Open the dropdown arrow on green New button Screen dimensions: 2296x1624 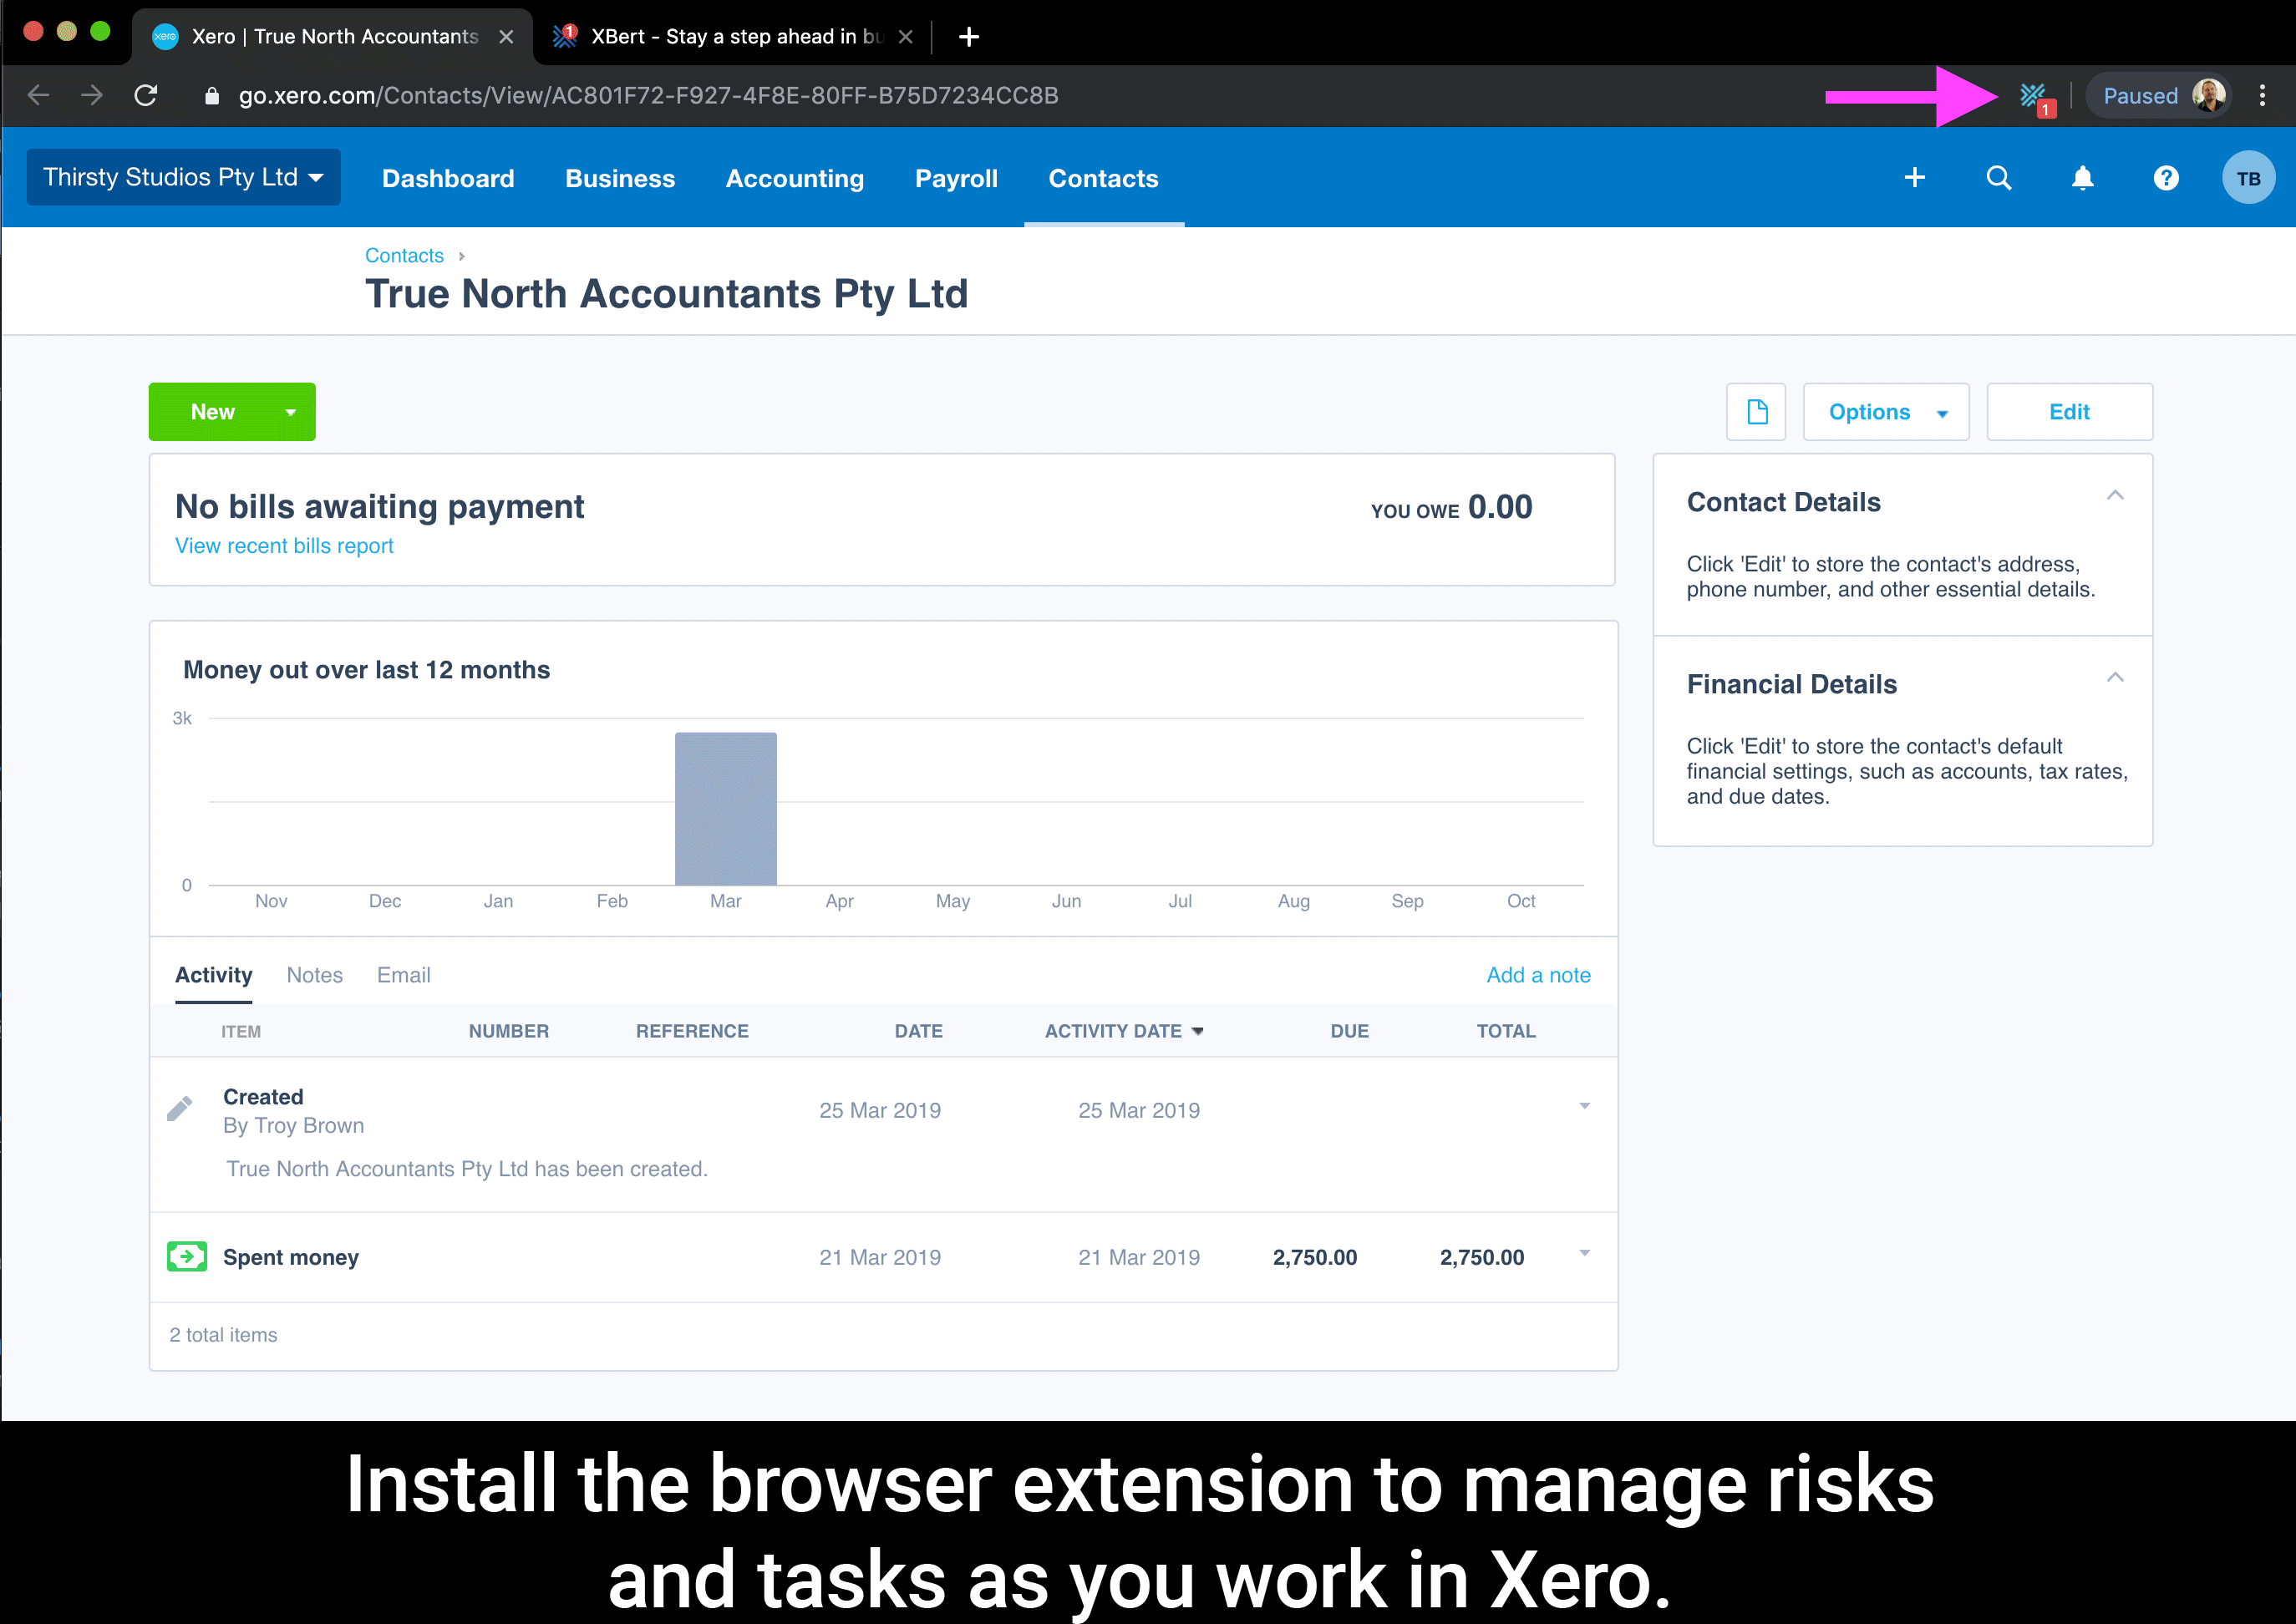tap(290, 412)
